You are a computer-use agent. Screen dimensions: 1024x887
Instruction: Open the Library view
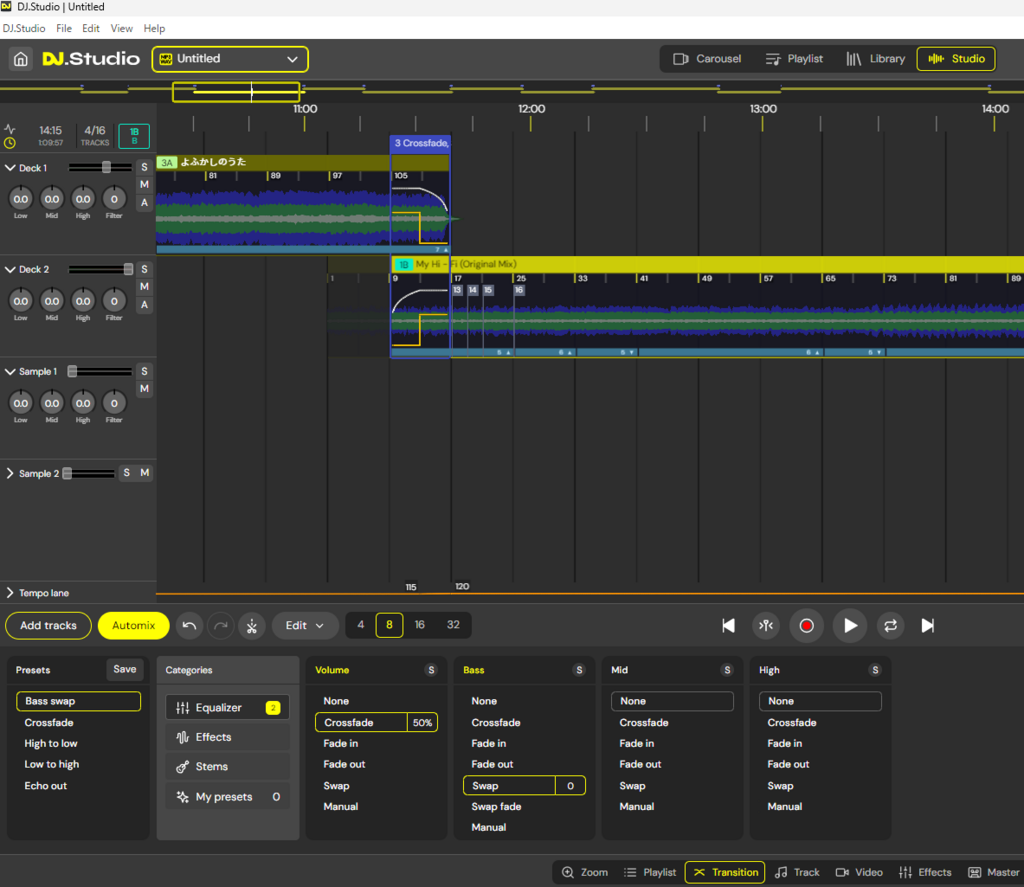pyautogui.click(x=876, y=59)
